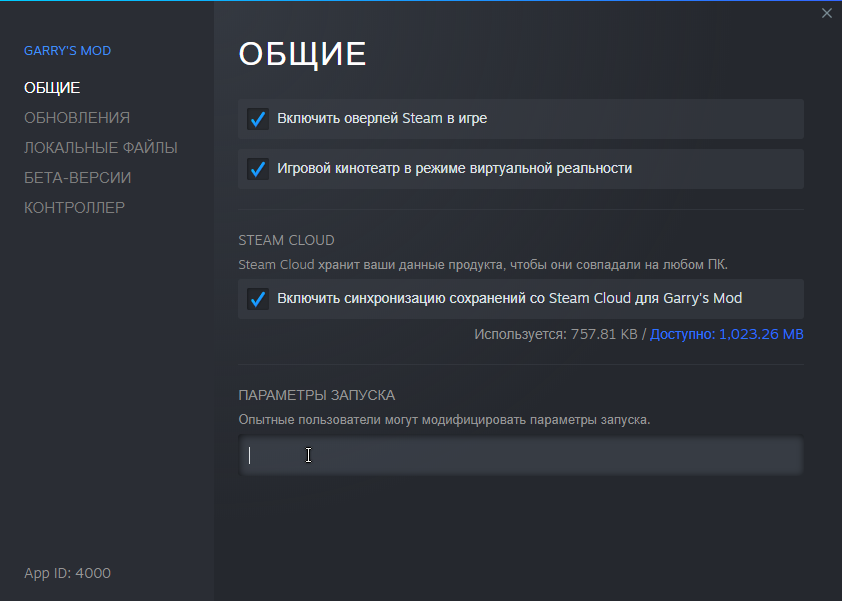Select the ОБЩИЕ tab in sidebar

pyautogui.click(x=52, y=88)
